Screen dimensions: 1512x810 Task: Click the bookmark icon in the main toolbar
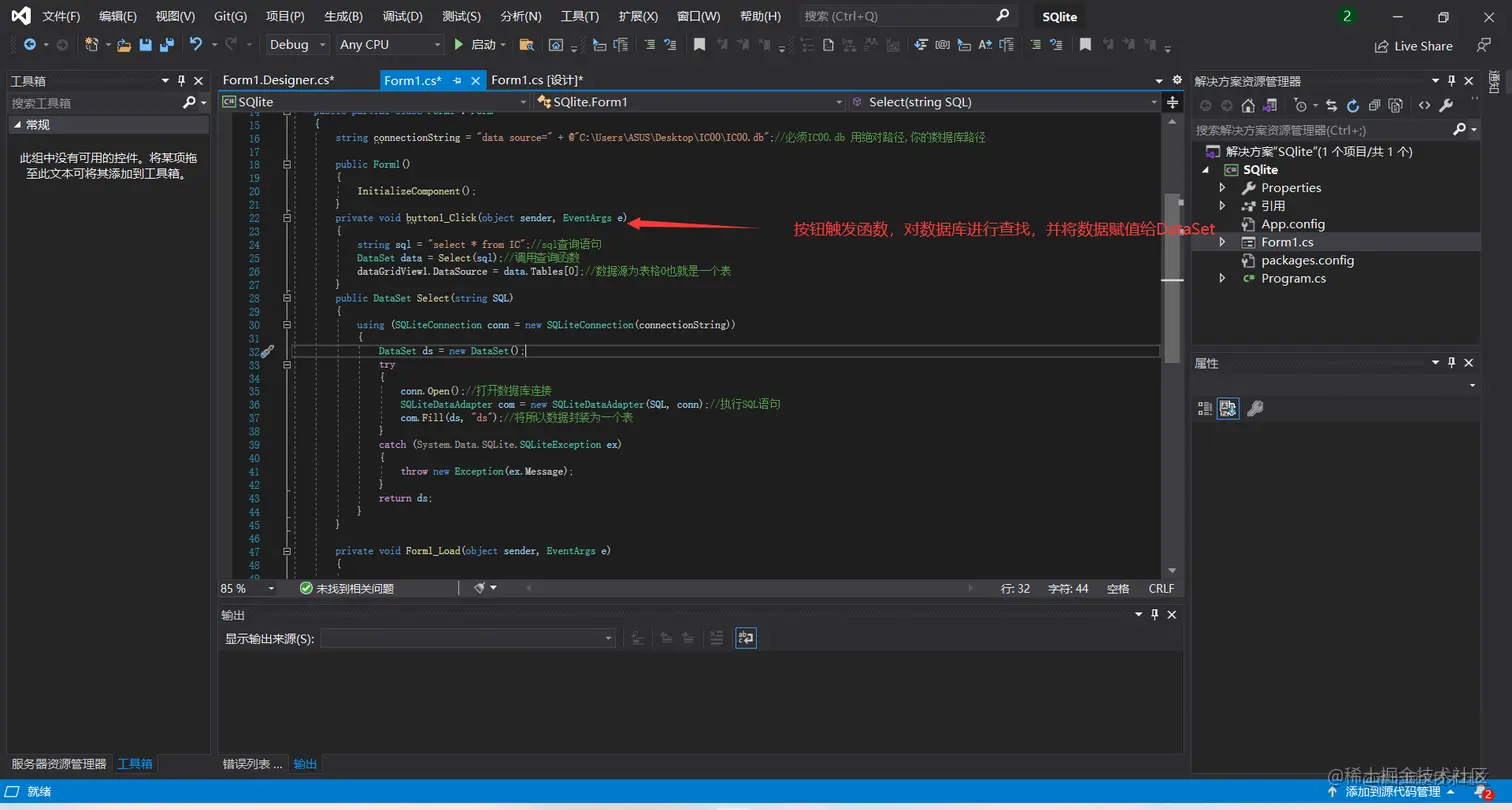(x=699, y=45)
